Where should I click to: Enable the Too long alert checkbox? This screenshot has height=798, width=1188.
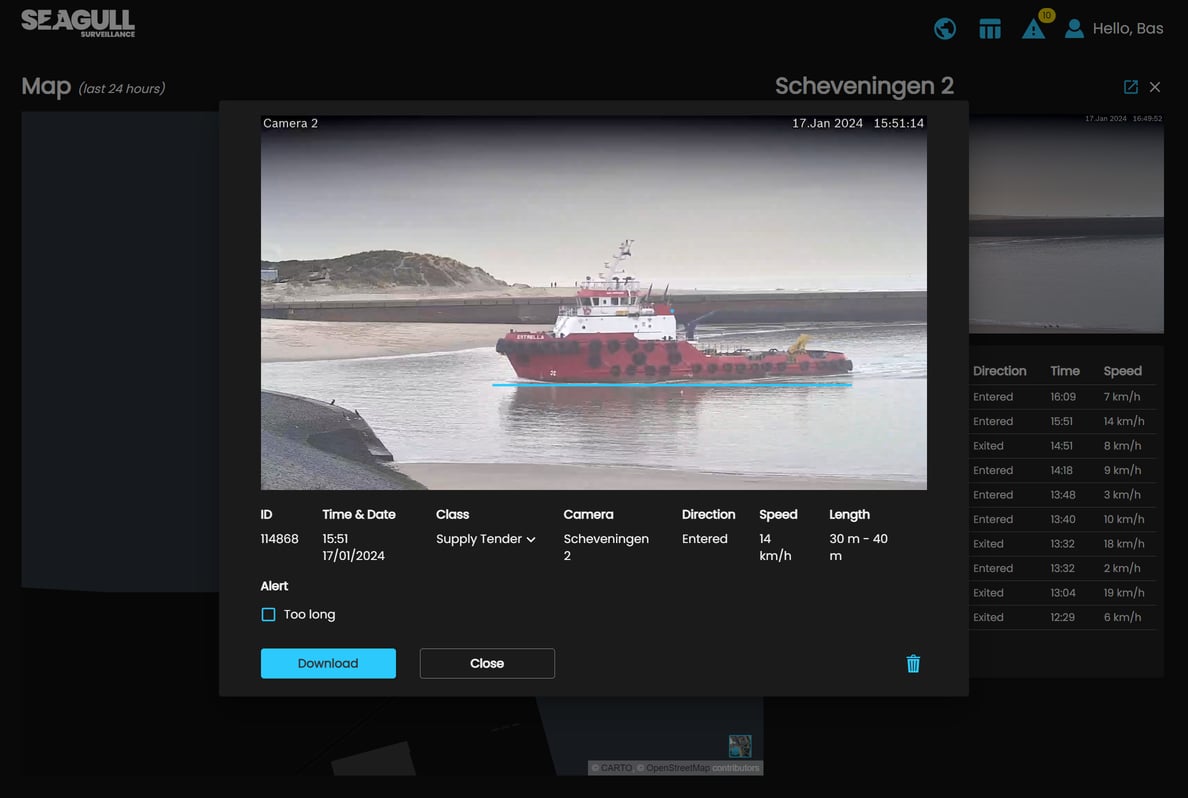pos(268,615)
